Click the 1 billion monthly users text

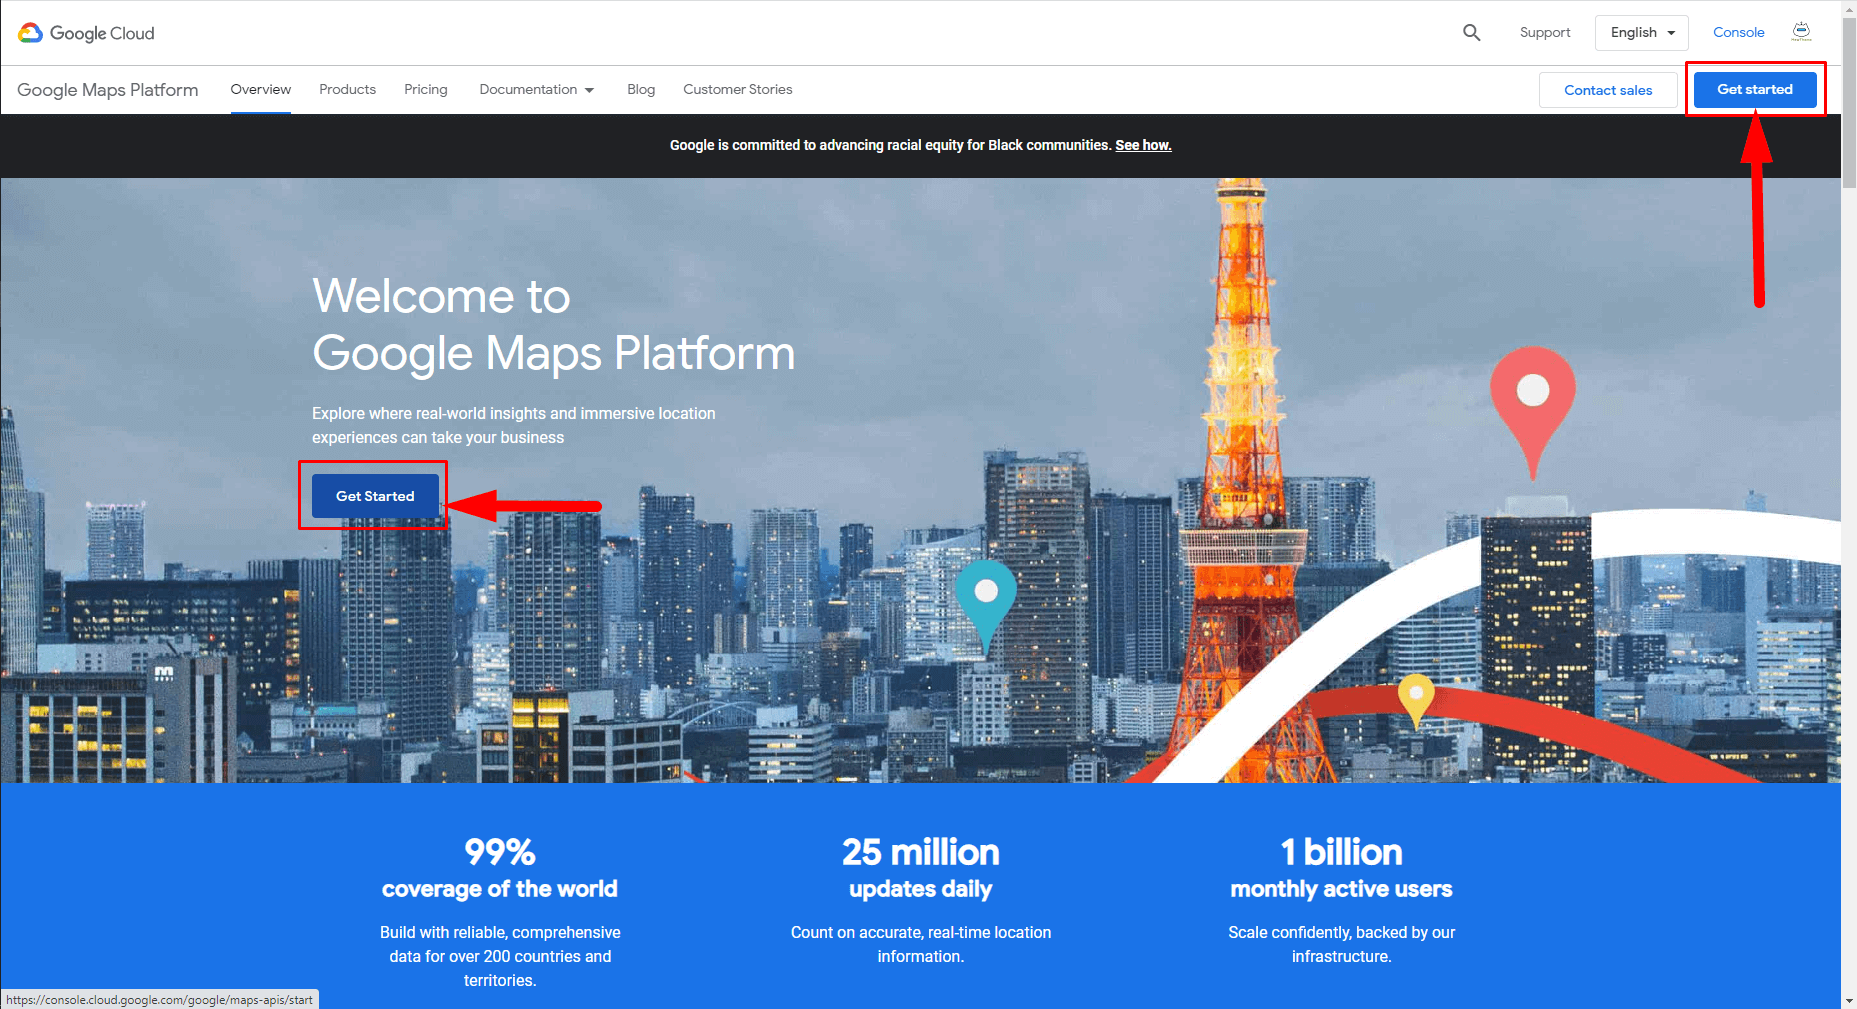click(1341, 868)
